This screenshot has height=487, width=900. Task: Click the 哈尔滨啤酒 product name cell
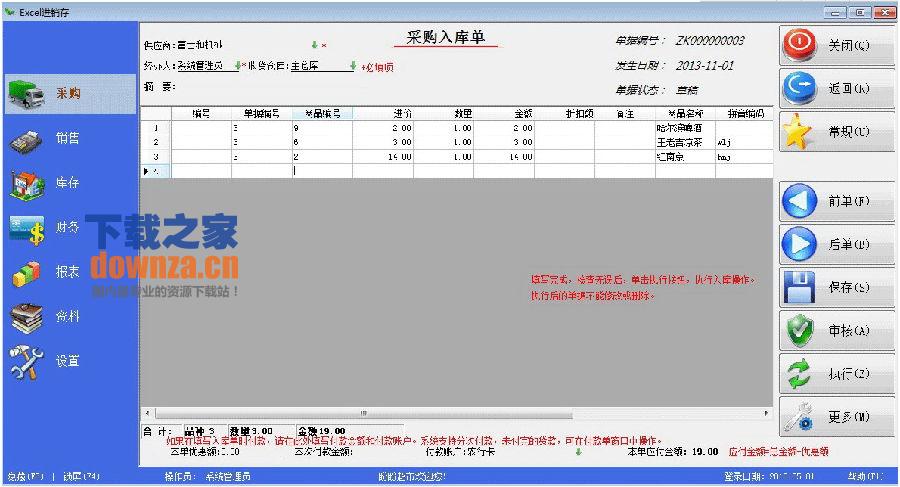pyautogui.click(x=685, y=128)
